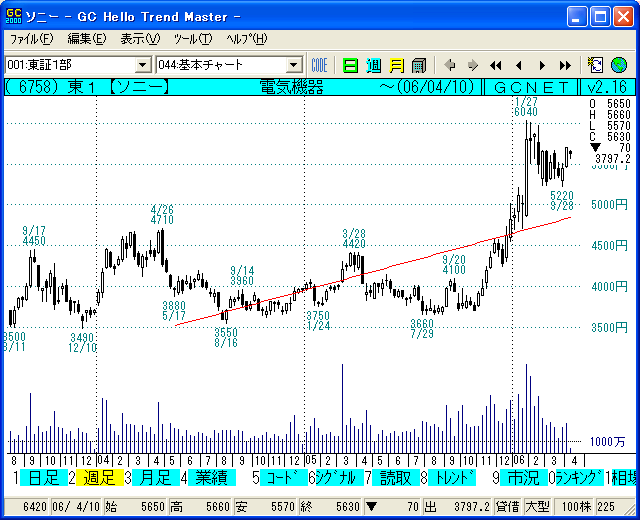The image size is (640, 520).
Task: Click the 貸借 status bar entry
Action: pyautogui.click(x=508, y=507)
